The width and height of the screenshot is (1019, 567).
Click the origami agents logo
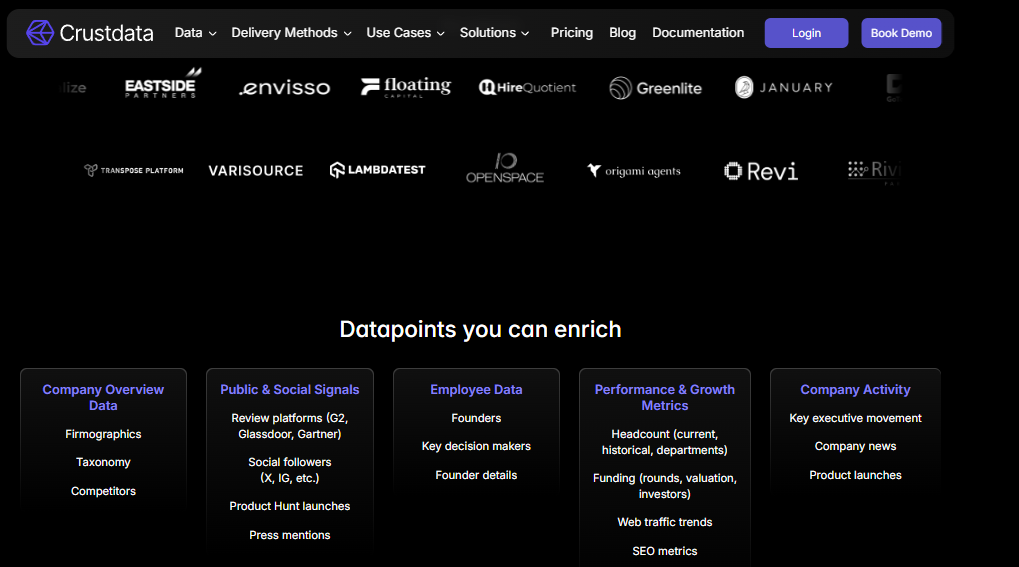634,170
